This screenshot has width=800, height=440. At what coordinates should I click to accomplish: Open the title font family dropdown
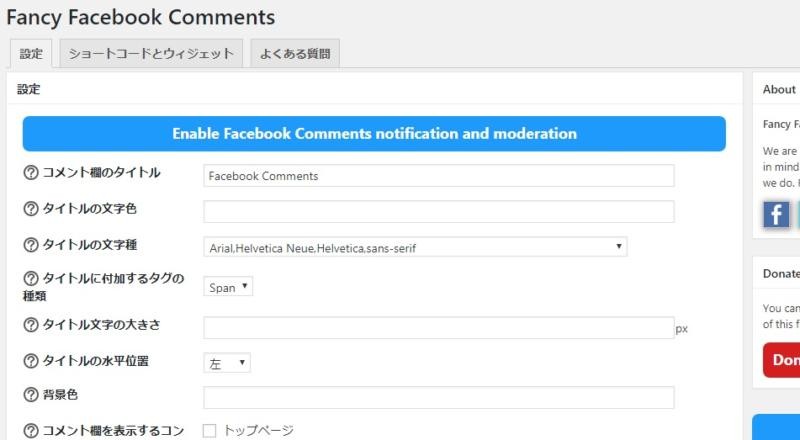415,247
